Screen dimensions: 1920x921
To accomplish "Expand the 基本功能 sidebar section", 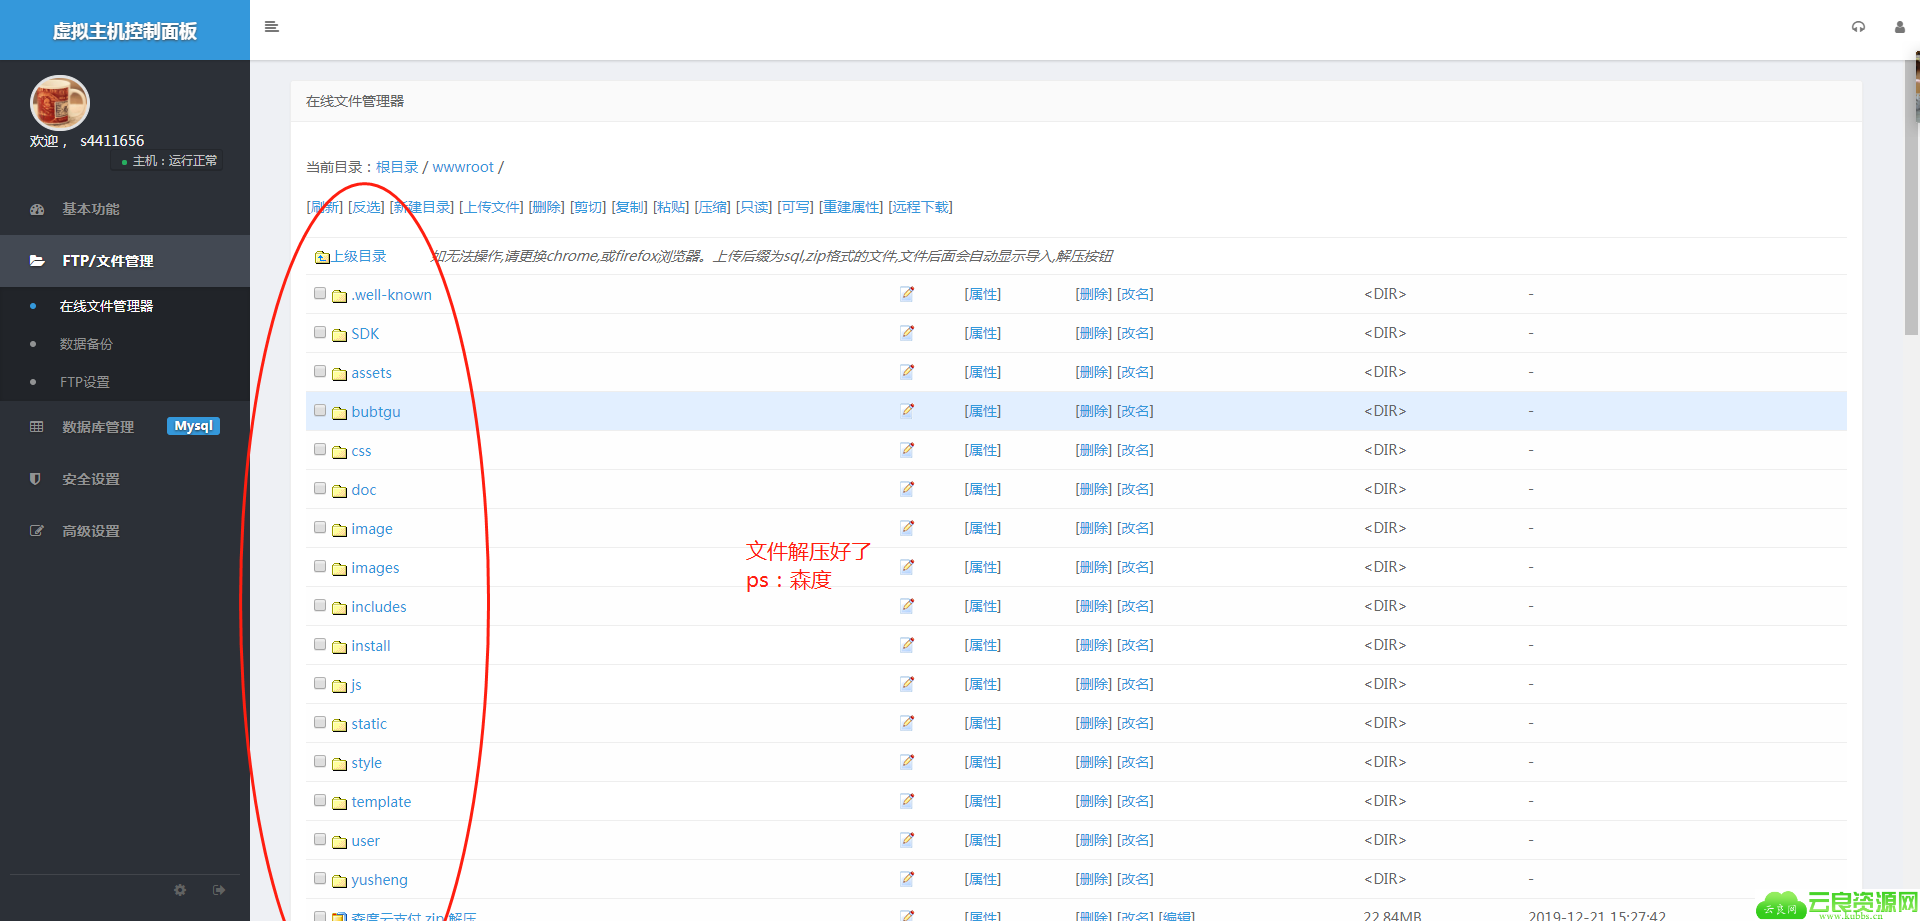I will [x=125, y=209].
